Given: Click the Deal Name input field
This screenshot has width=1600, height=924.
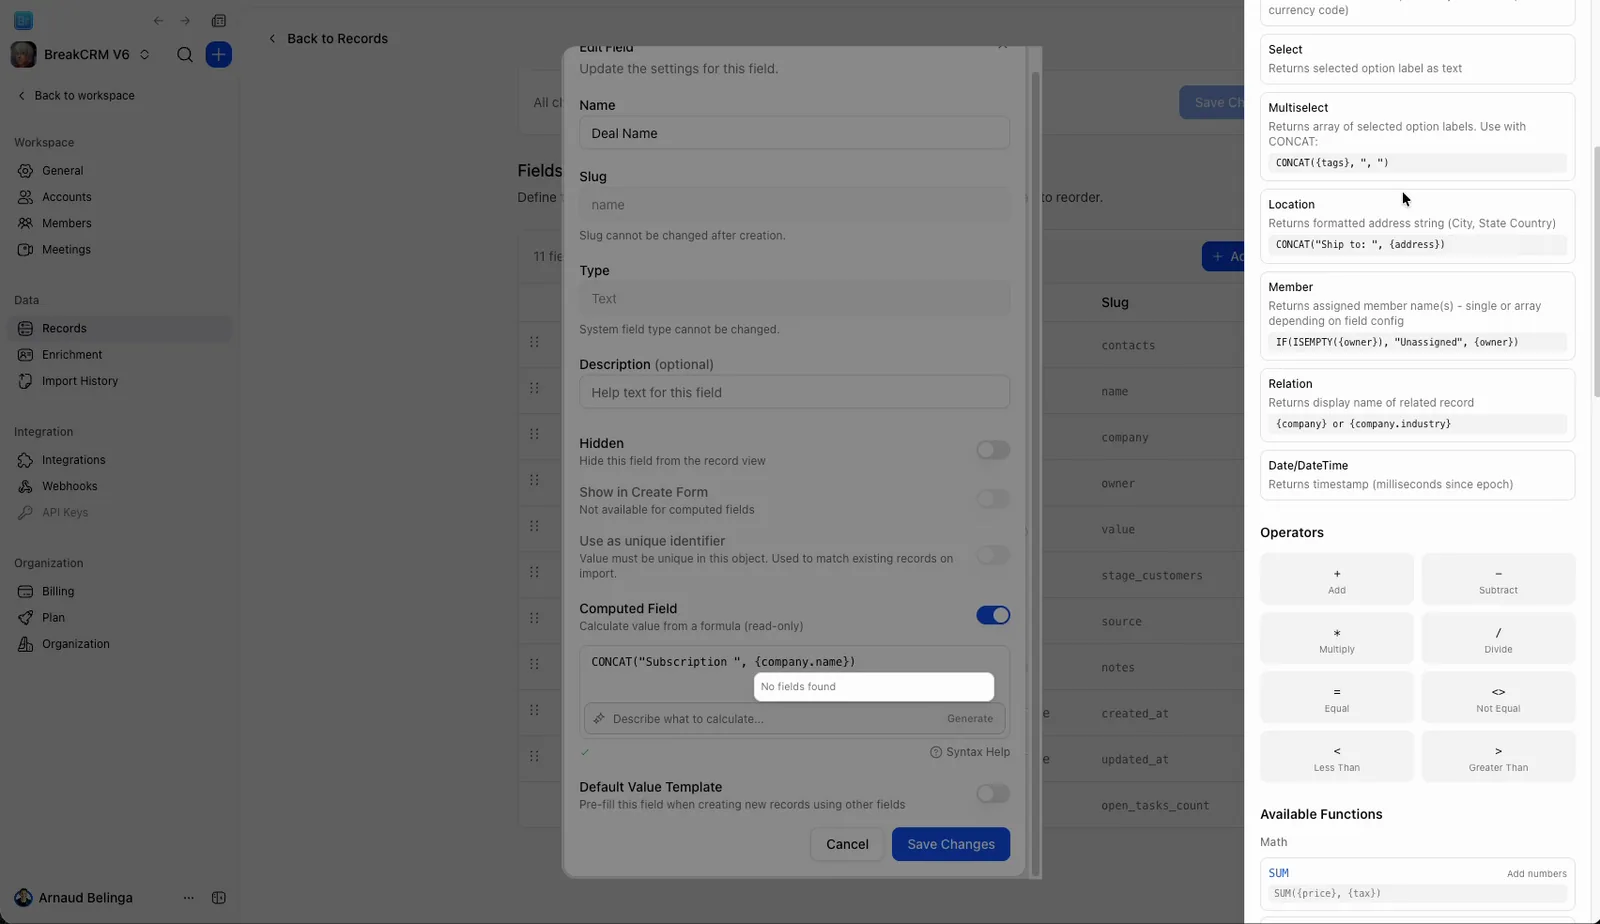Looking at the screenshot, I should point(794,133).
